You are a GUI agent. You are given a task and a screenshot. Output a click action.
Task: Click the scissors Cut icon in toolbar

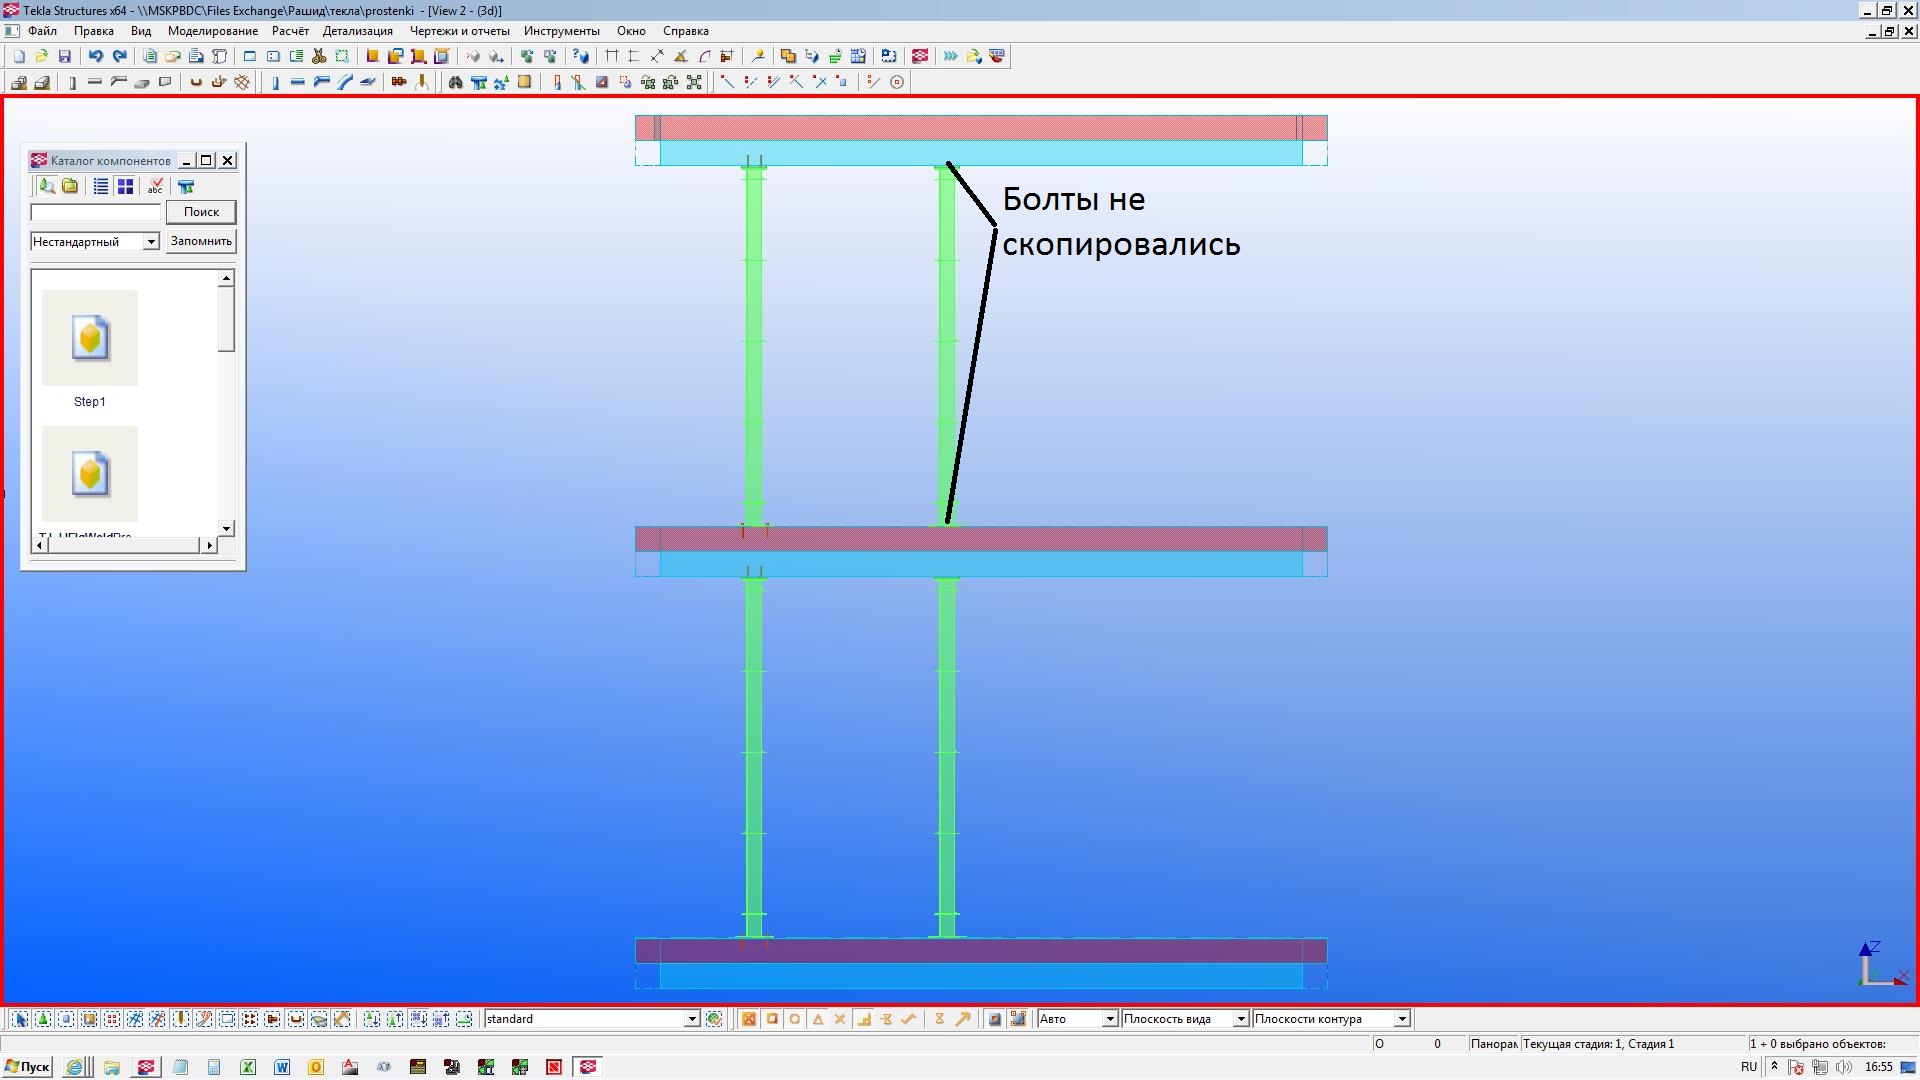pos(319,57)
